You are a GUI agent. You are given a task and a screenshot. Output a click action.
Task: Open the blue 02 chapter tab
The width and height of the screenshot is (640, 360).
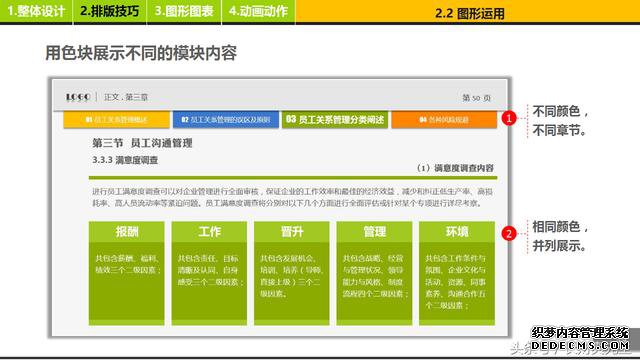[x=226, y=120]
